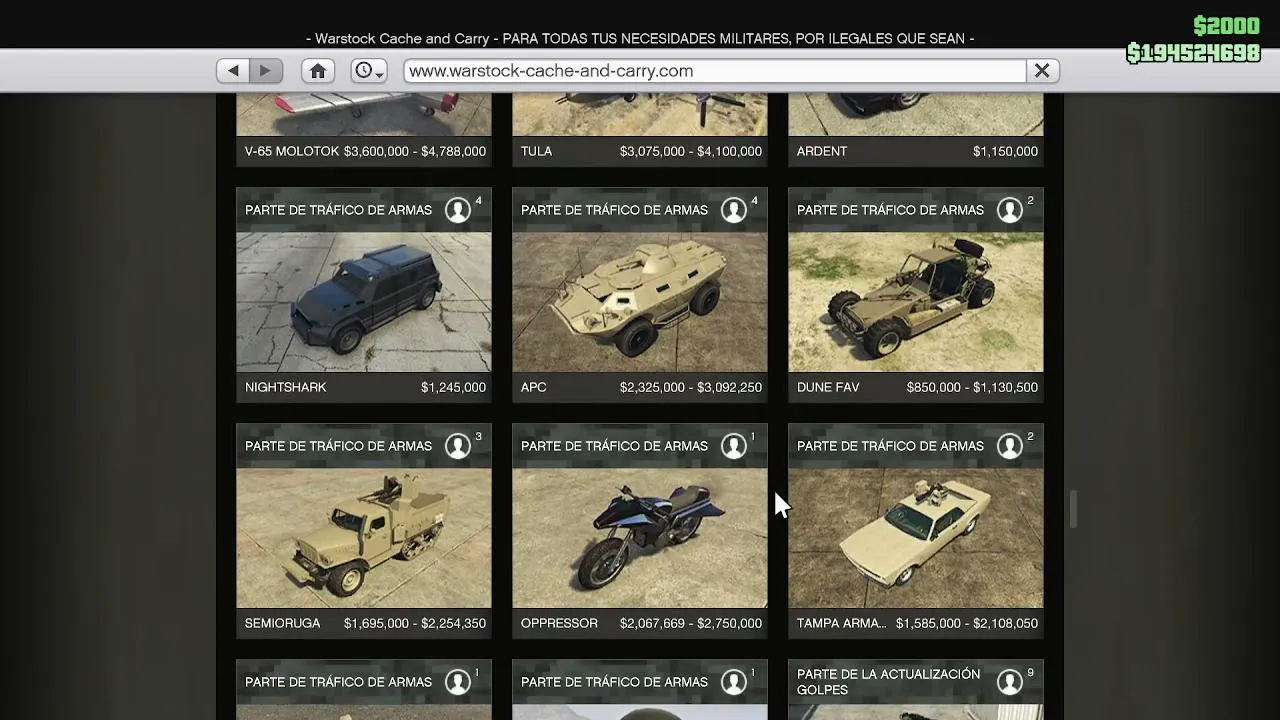Click the APC price $2,325,000 - $3,092,250
1280x720 pixels.
point(691,387)
